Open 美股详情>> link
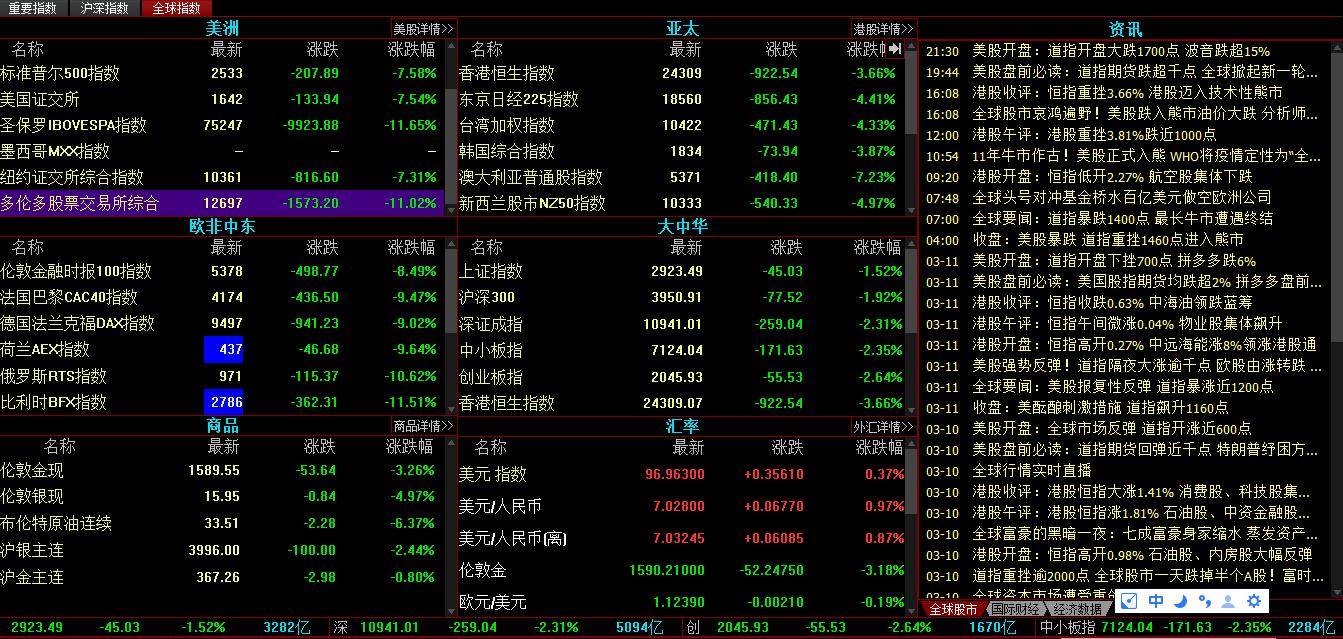 click(423, 29)
